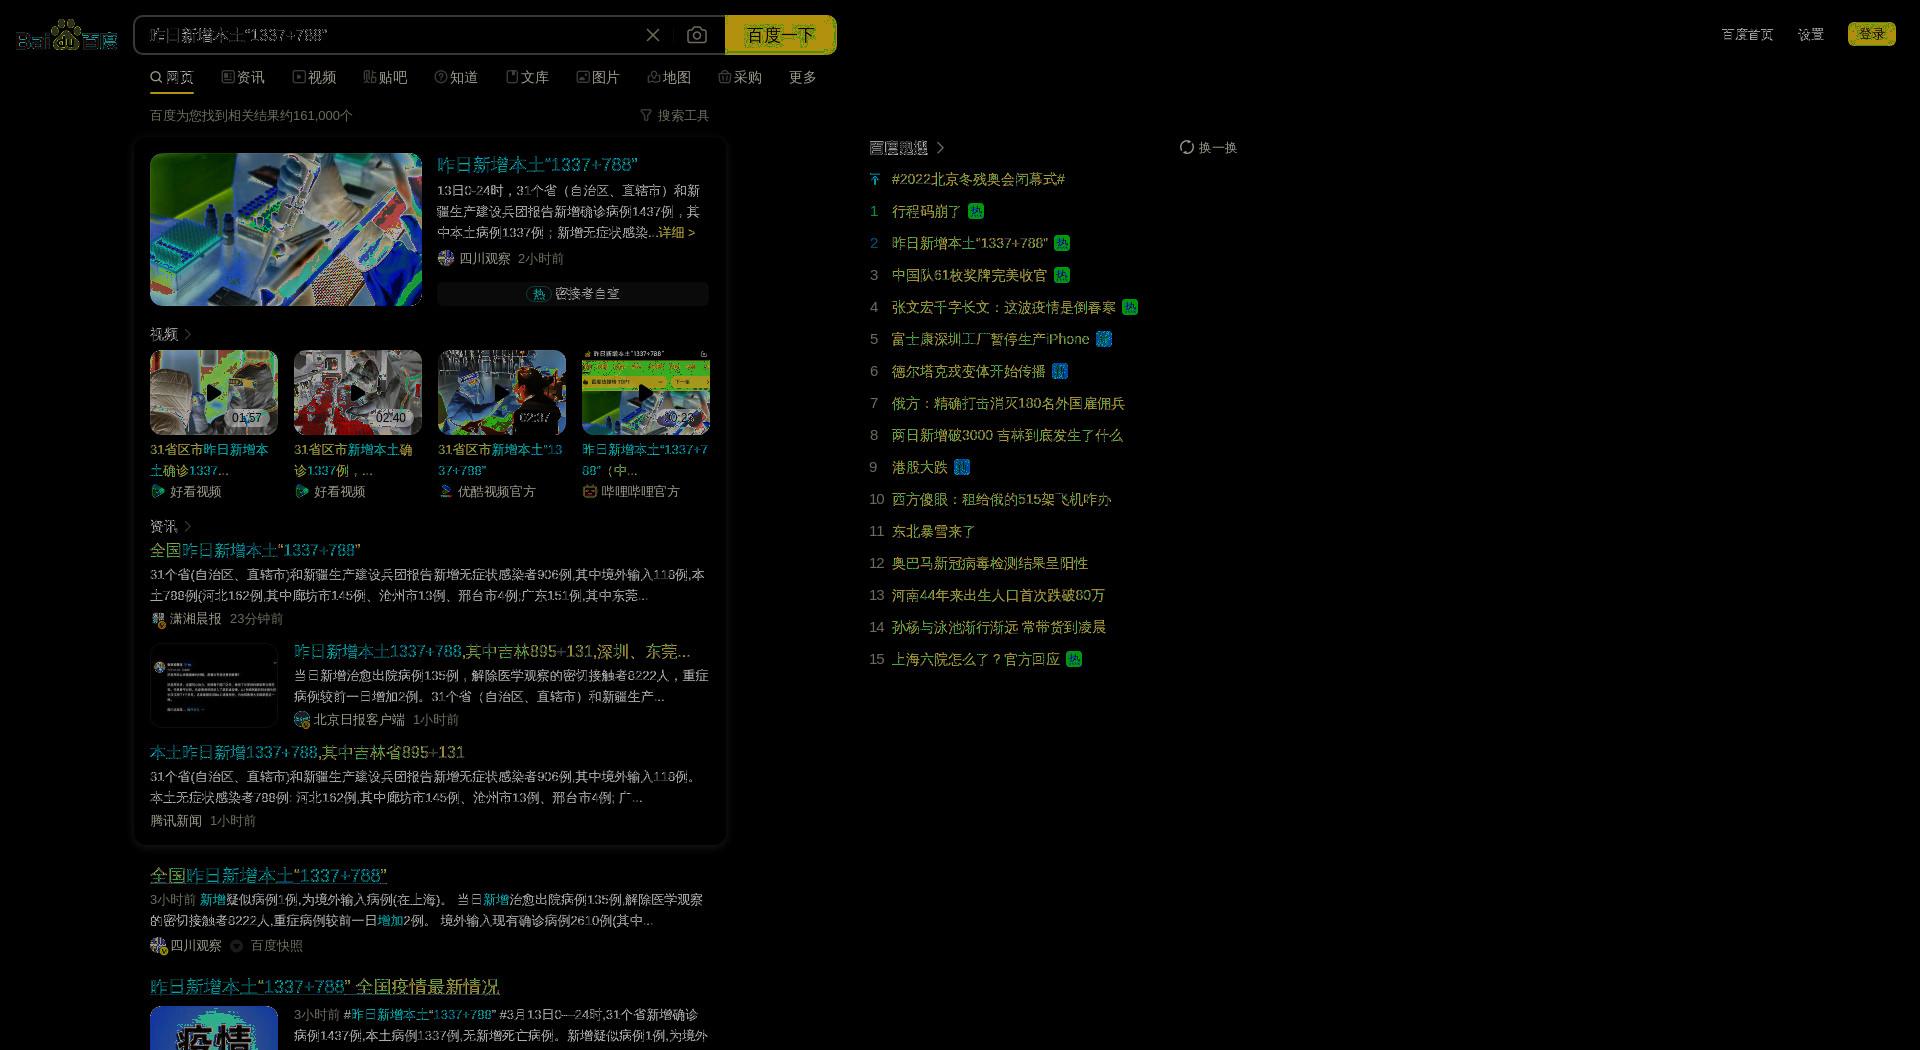Select the 网页 tab
The width and height of the screenshot is (1920, 1050).
[172, 77]
